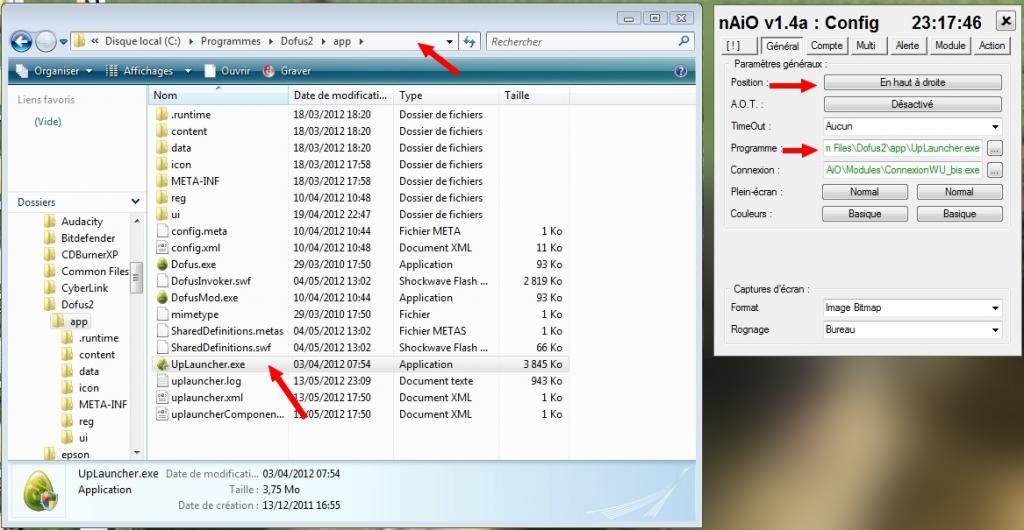The height and width of the screenshot is (530, 1024).
Task: Click the search magnifier icon in Rechercher box
Action: 683,41
